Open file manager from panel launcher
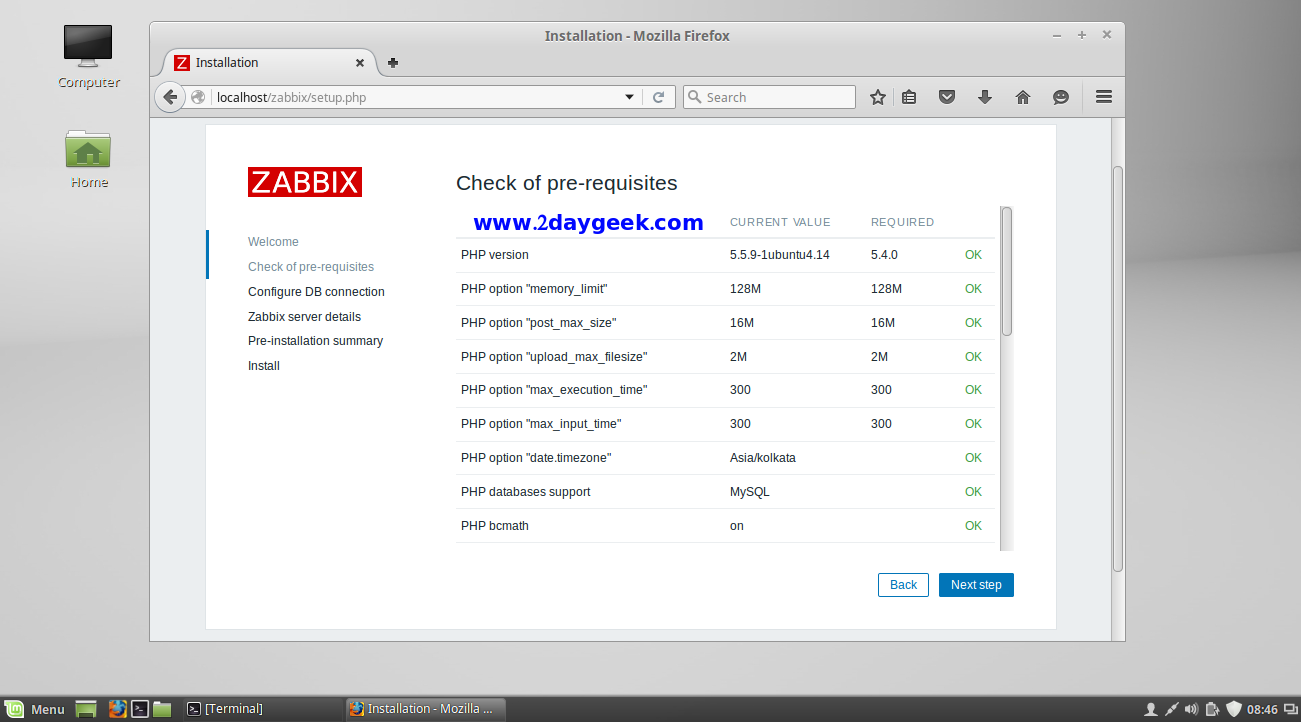1301x722 pixels. pos(162,709)
